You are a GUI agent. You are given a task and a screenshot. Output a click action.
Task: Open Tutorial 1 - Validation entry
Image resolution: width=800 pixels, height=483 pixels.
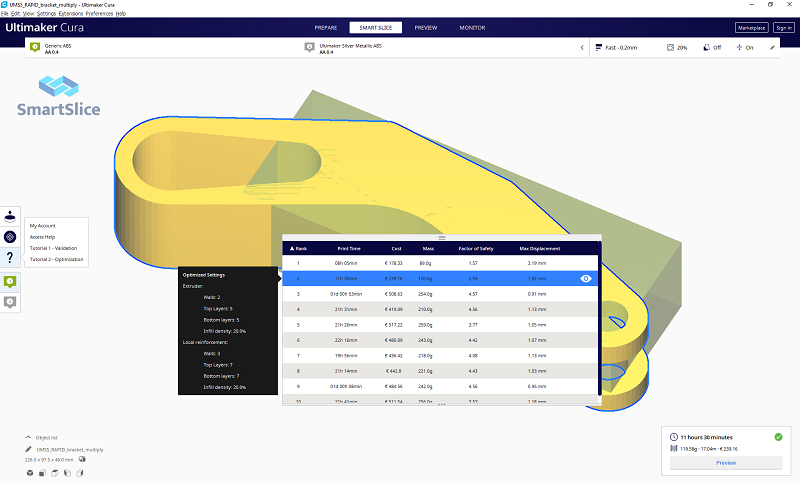pos(56,248)
